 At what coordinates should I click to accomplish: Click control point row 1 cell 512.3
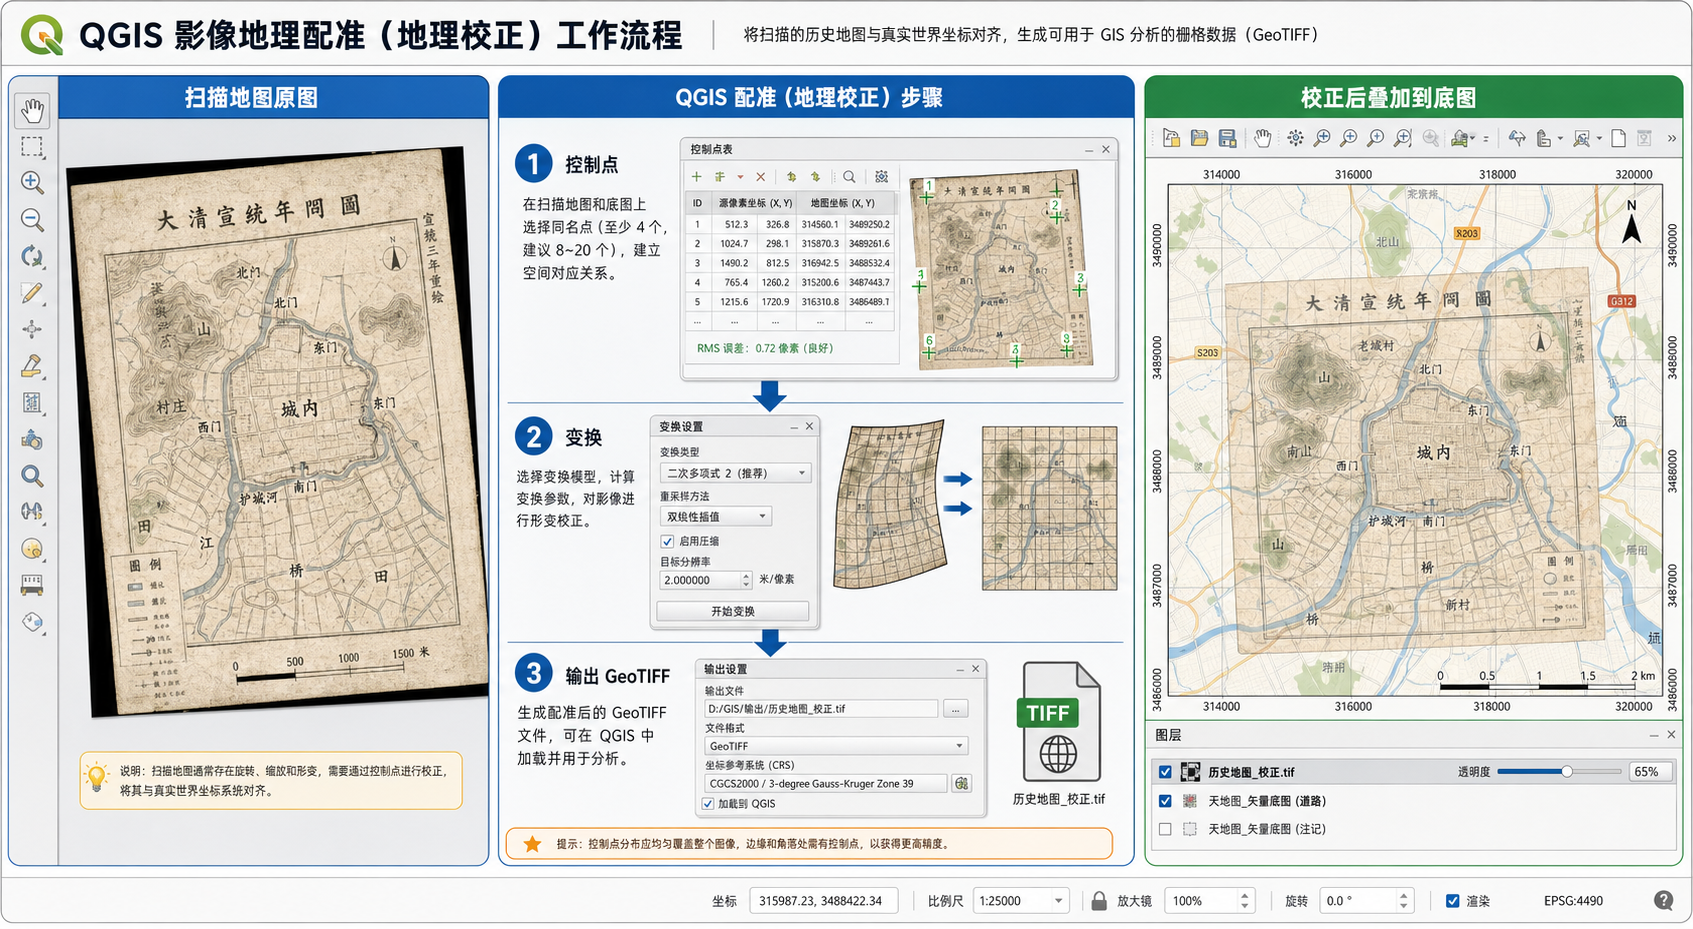coord(736,225)
